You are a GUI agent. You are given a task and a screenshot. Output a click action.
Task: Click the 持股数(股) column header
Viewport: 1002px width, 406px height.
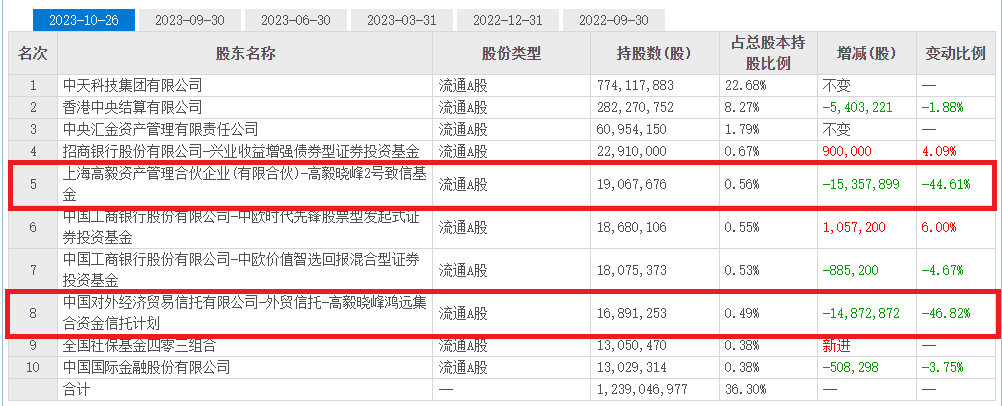point(656,54)
